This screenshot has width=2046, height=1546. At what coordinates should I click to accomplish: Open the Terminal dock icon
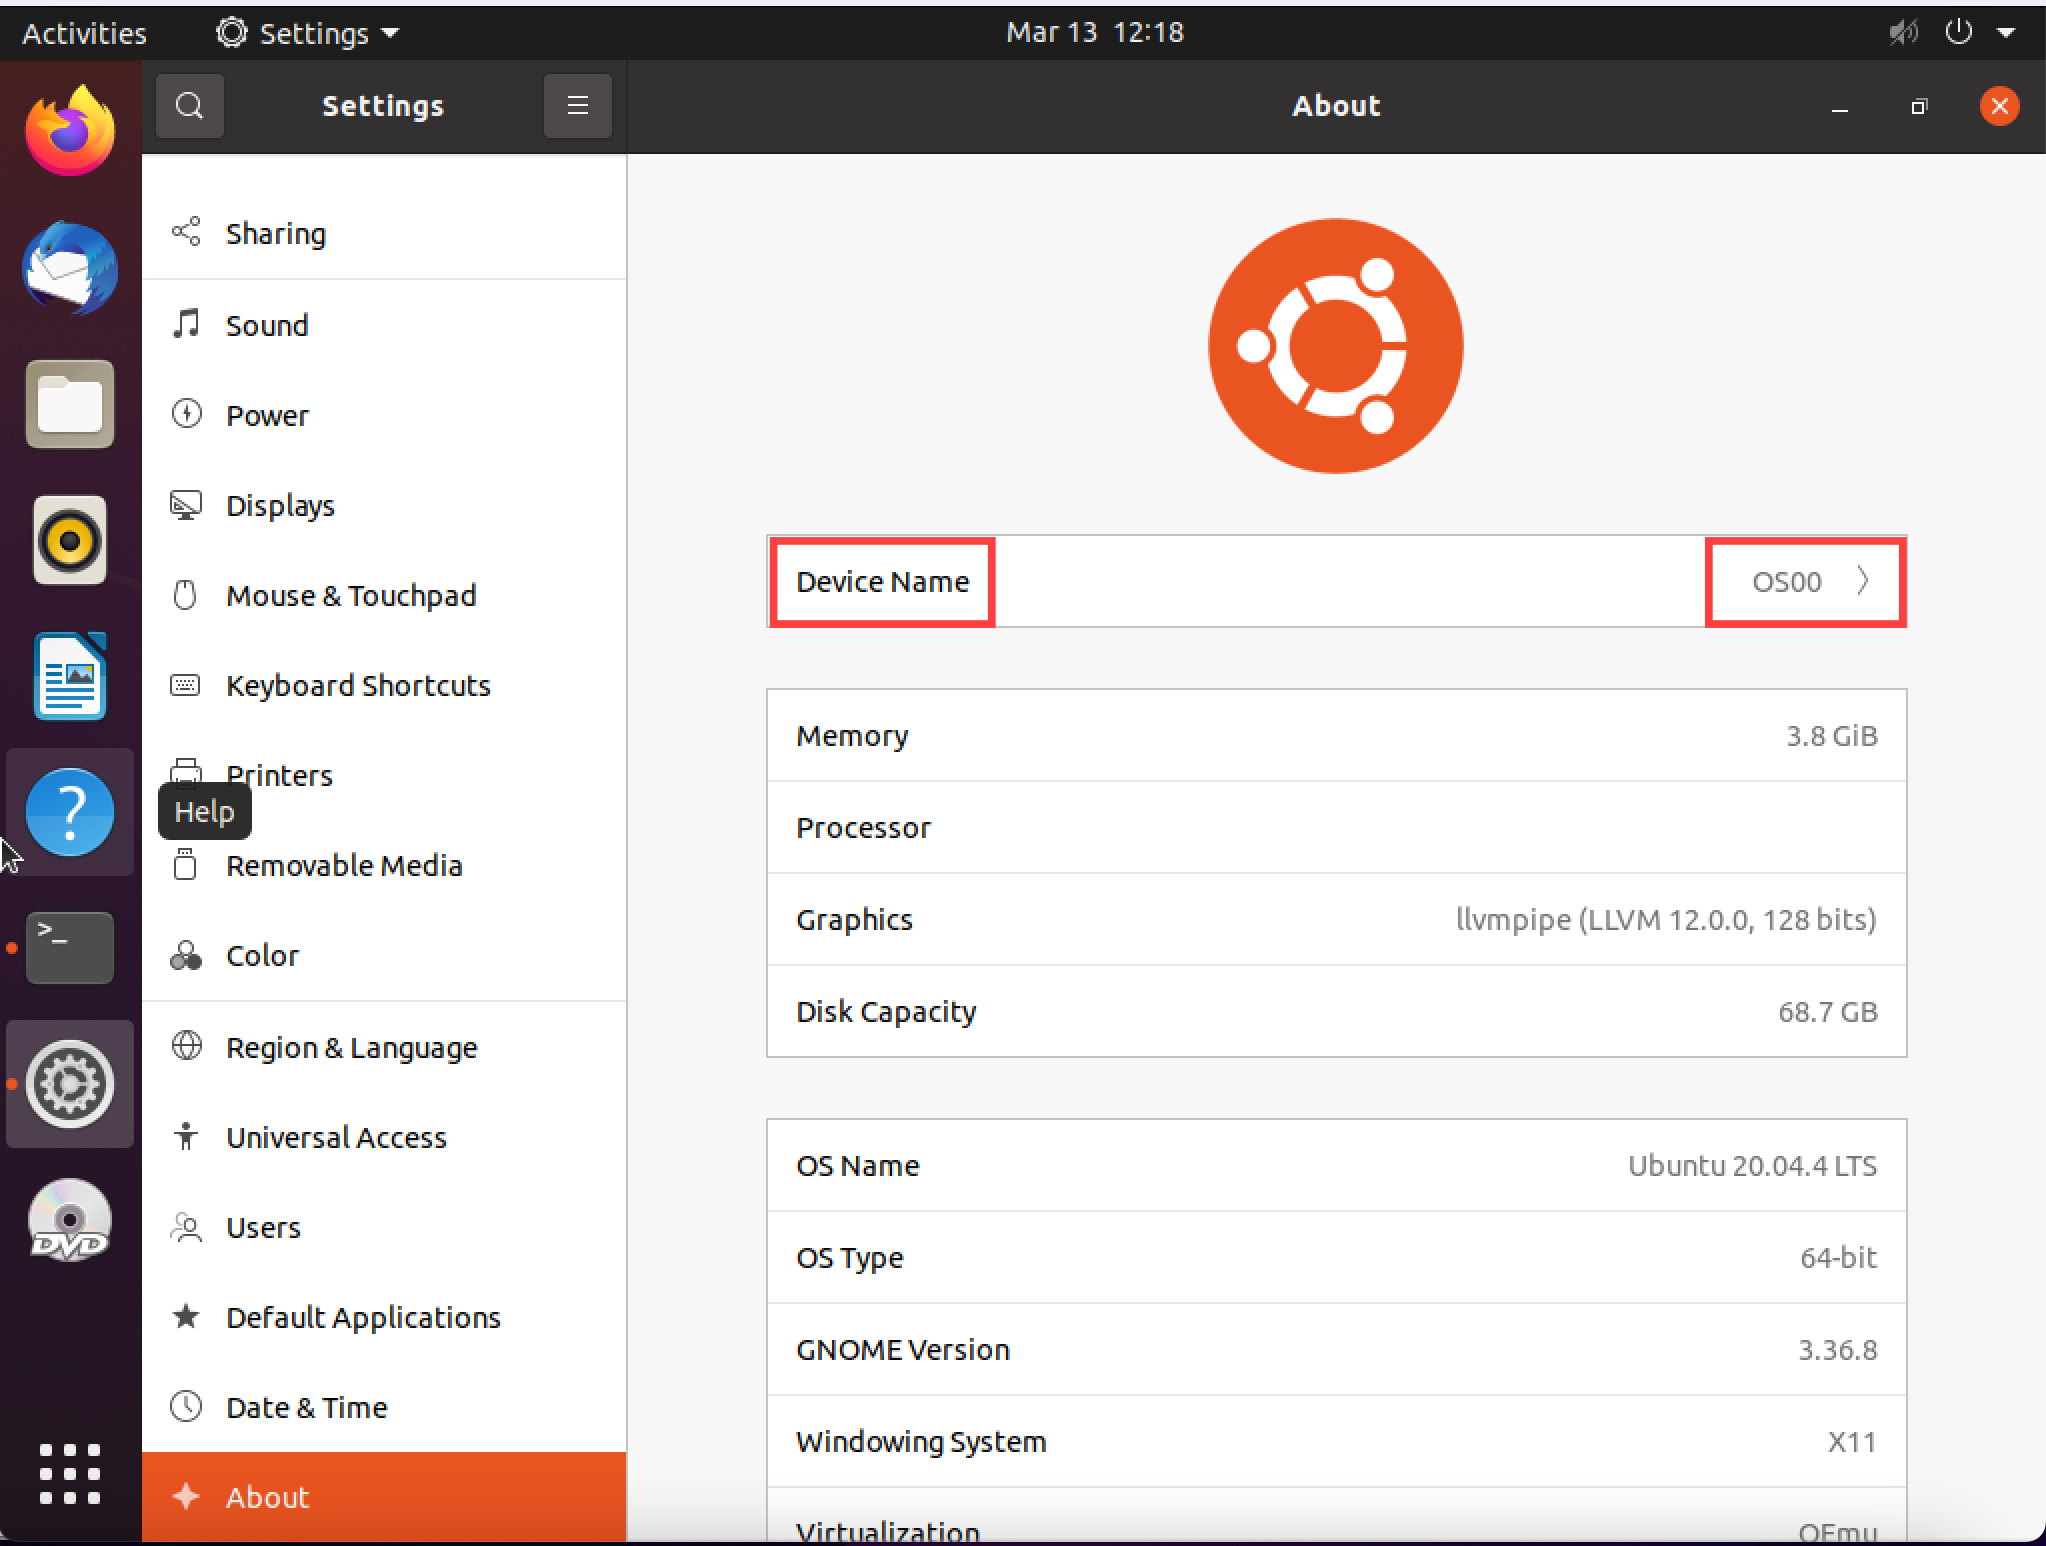coord(70,948)
